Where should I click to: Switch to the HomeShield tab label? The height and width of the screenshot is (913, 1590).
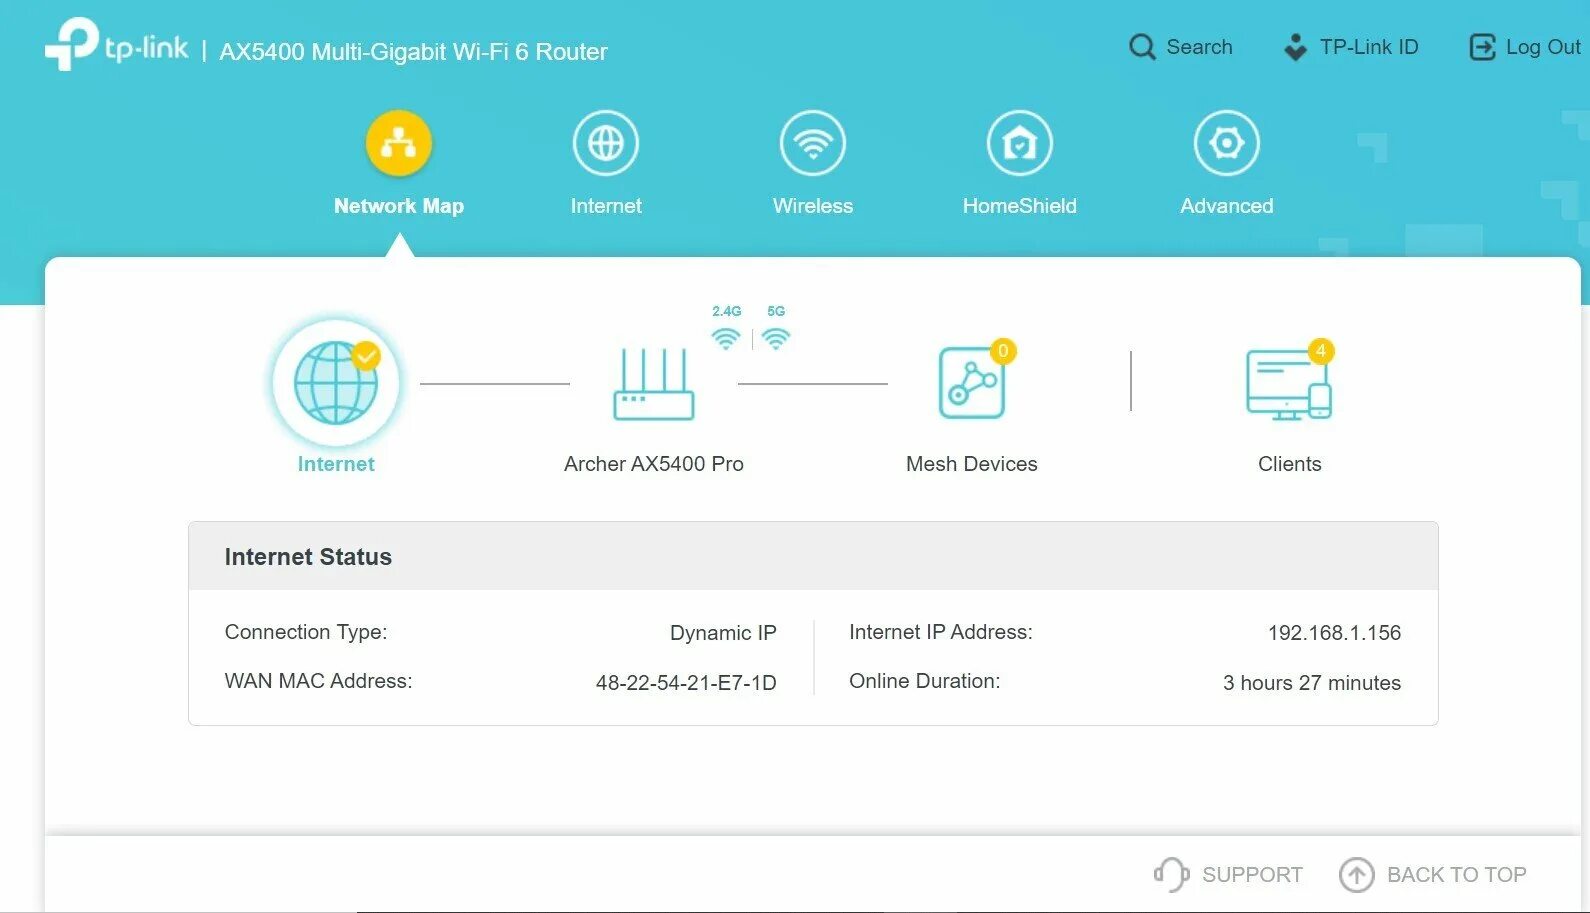pos(1020,206)
